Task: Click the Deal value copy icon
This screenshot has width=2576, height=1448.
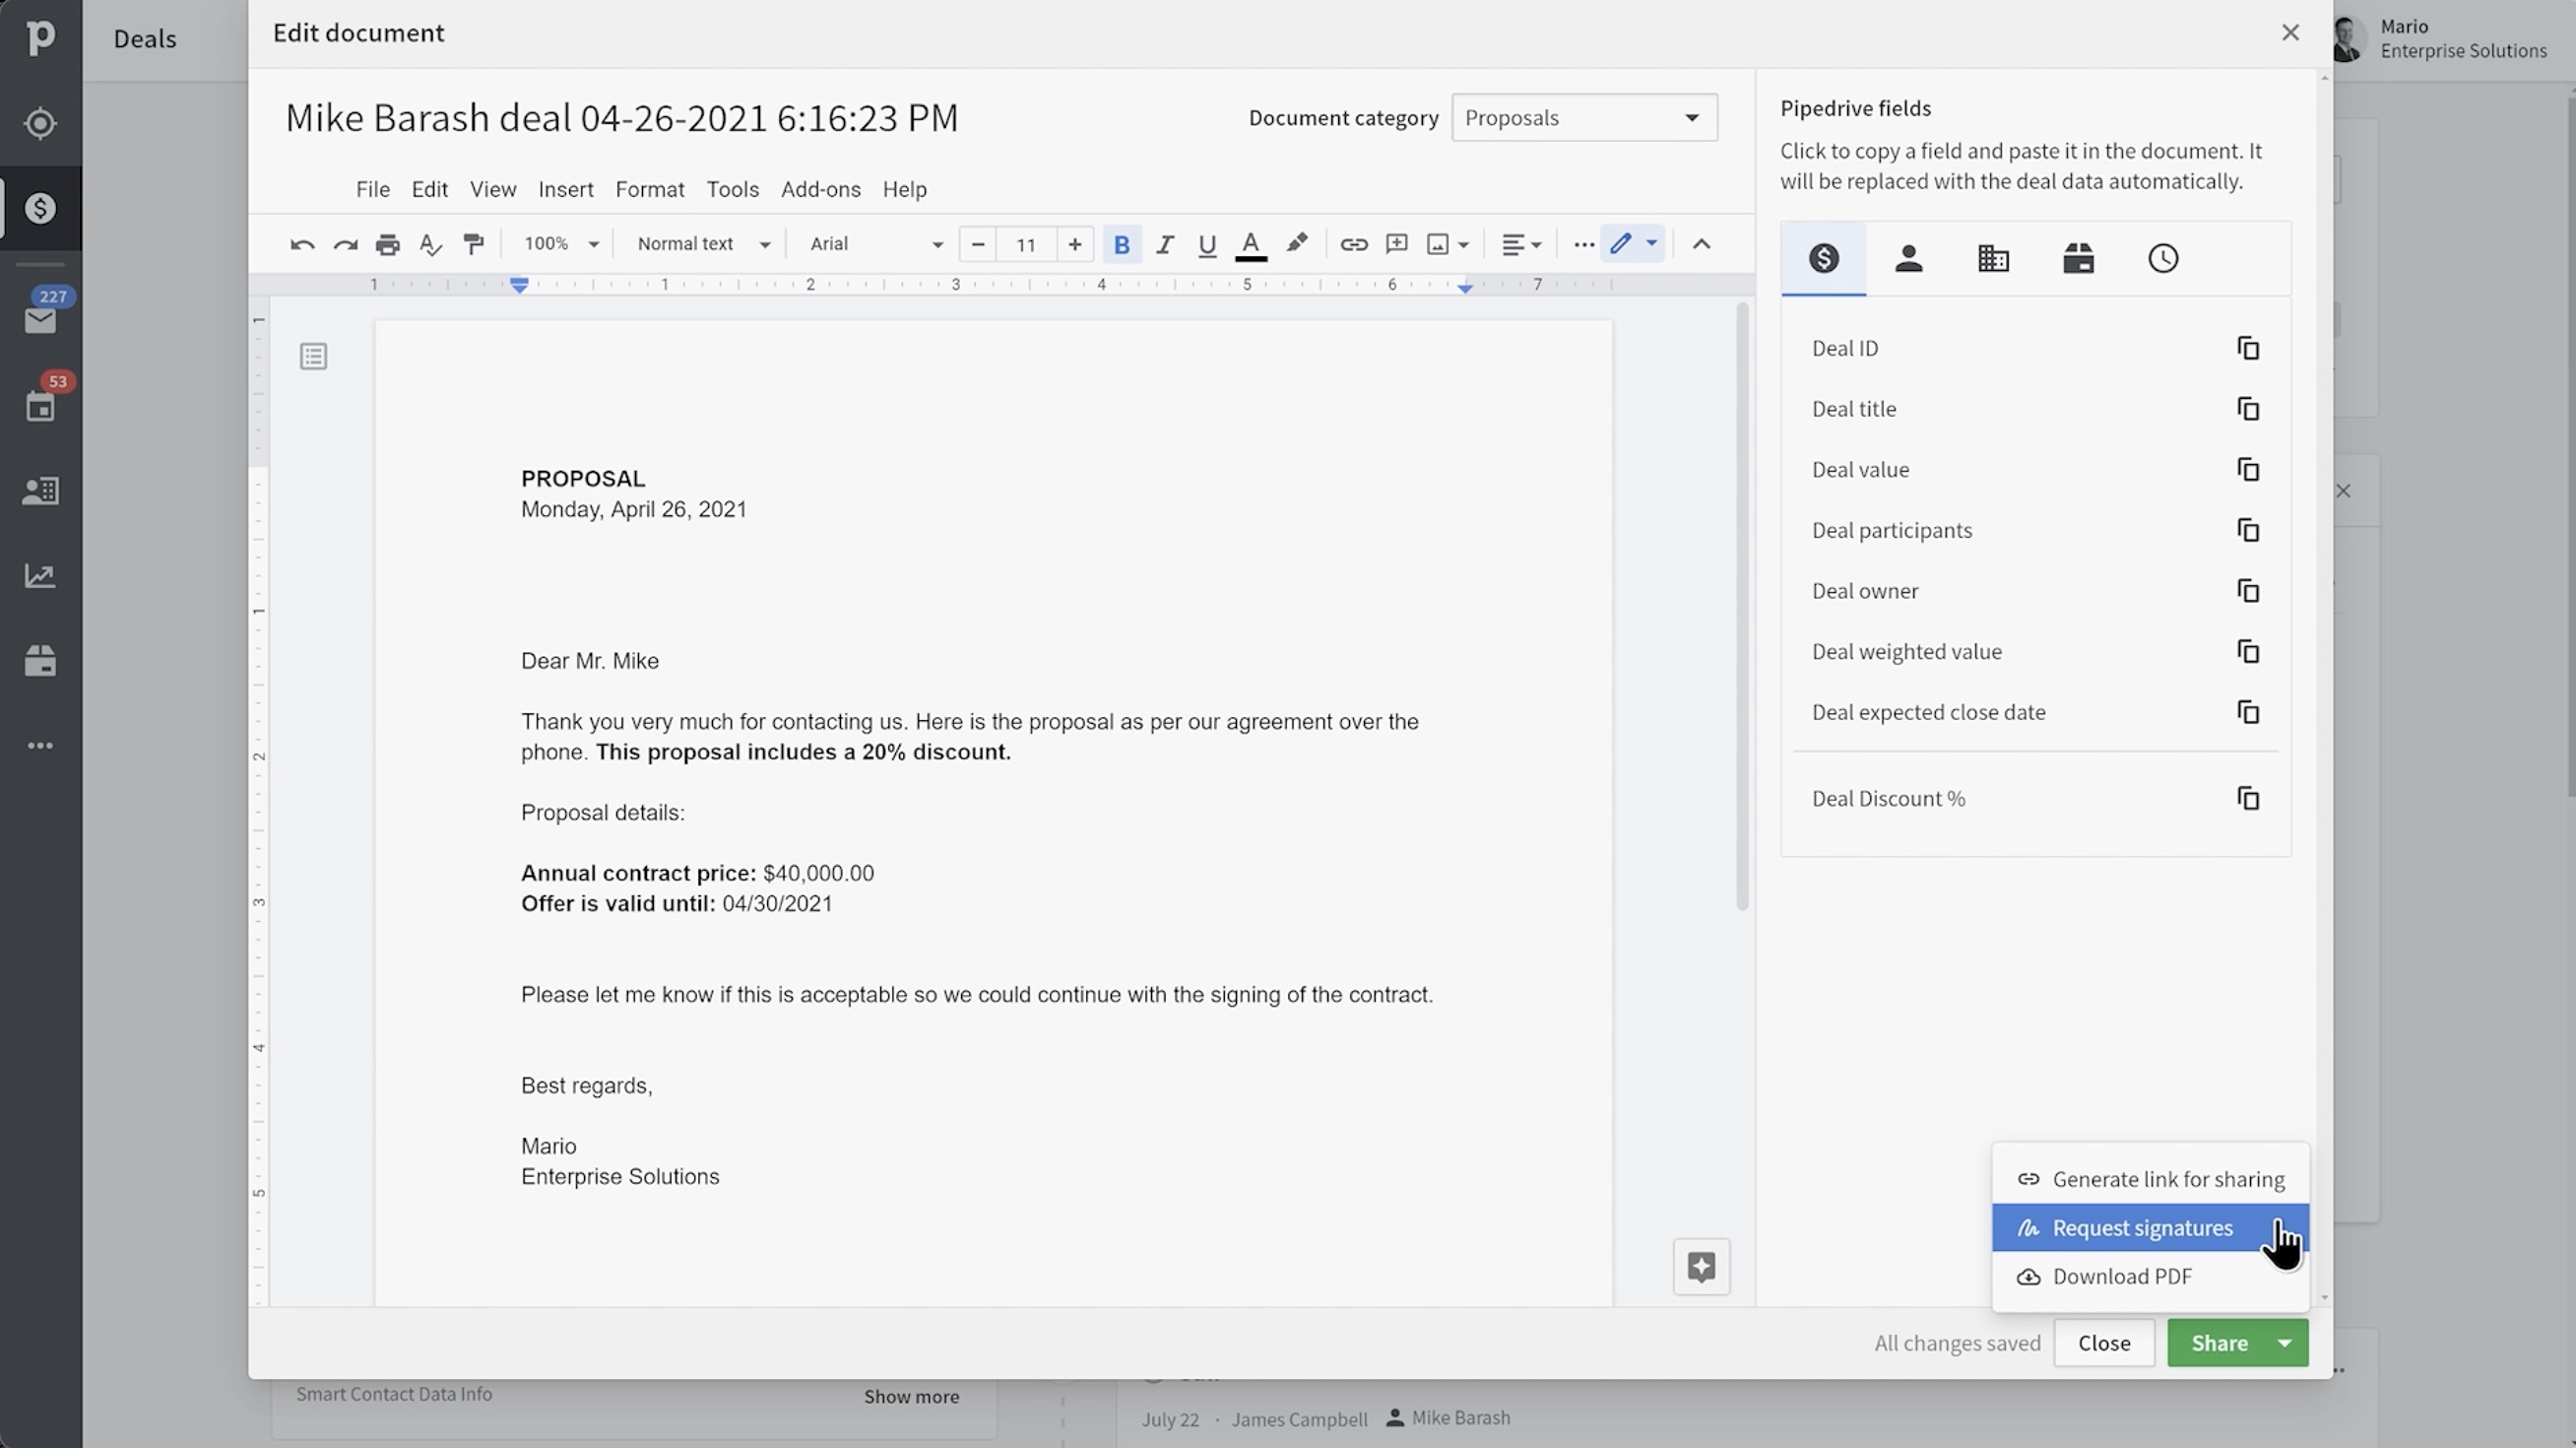Action: [2247, 469]
